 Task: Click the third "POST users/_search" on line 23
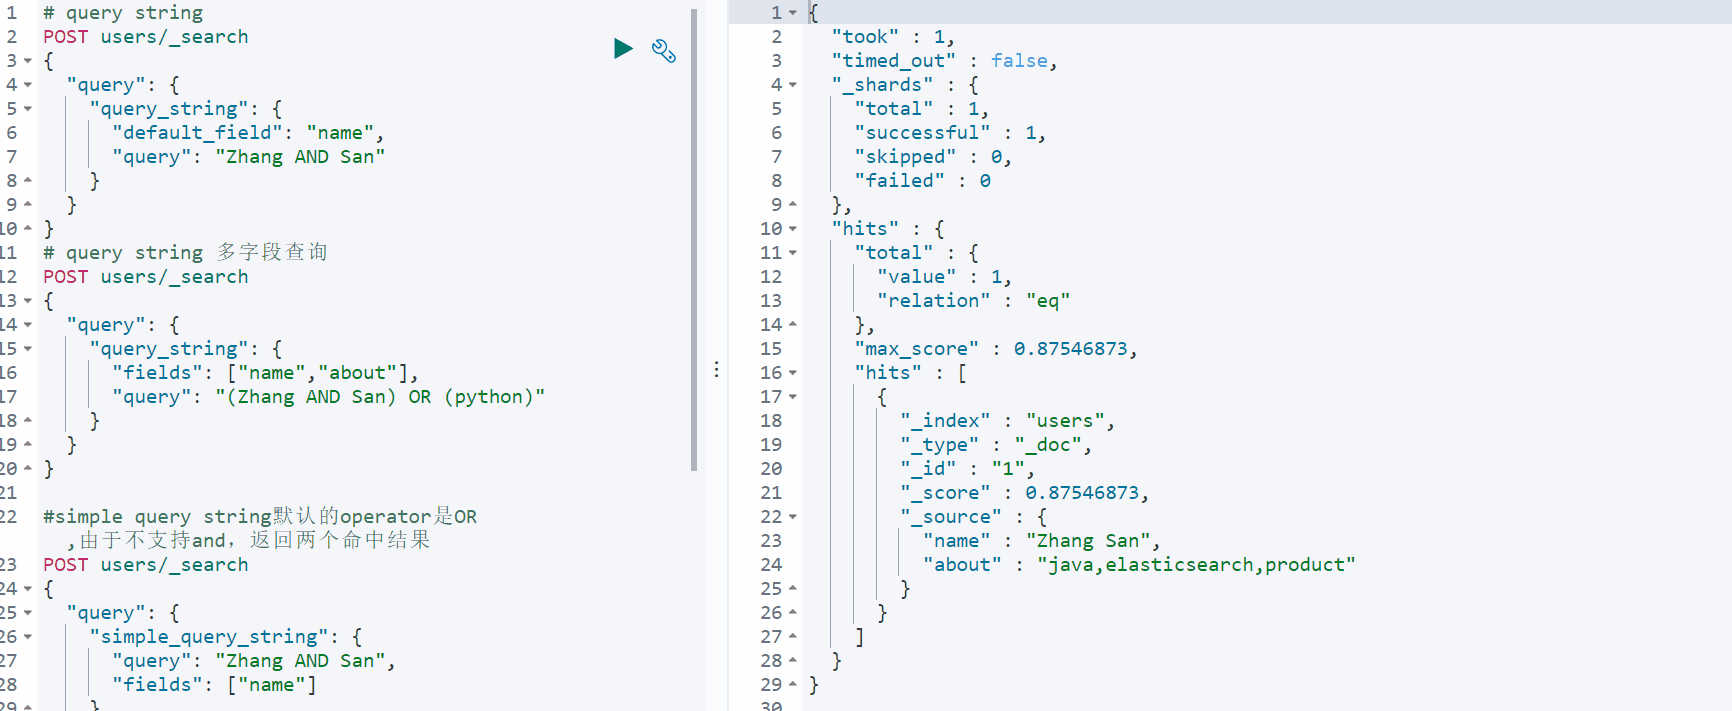[145, 565]
